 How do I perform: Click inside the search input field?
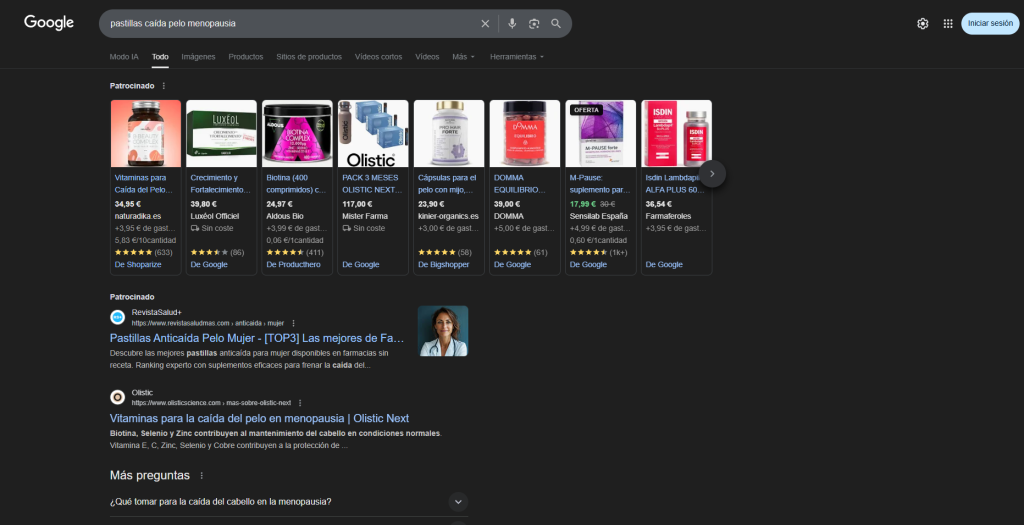290,23
